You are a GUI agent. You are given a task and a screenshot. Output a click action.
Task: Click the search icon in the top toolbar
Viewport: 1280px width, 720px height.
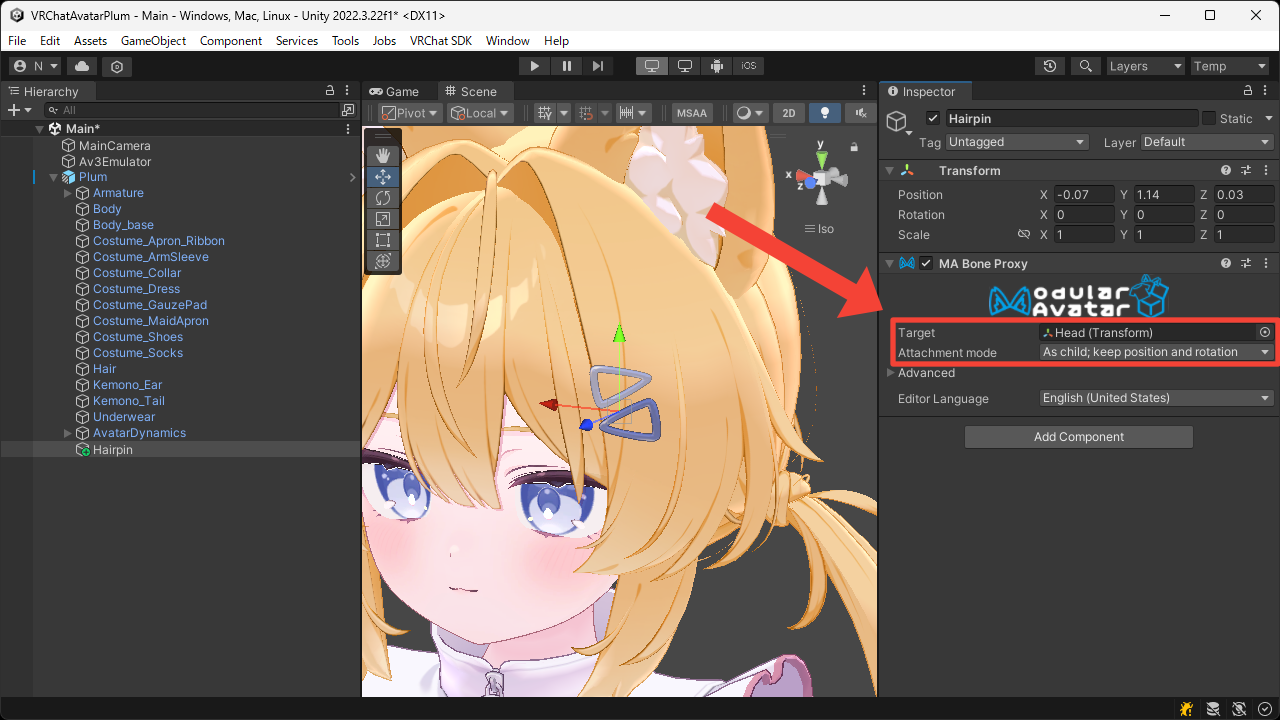(x=1086, y=65)
